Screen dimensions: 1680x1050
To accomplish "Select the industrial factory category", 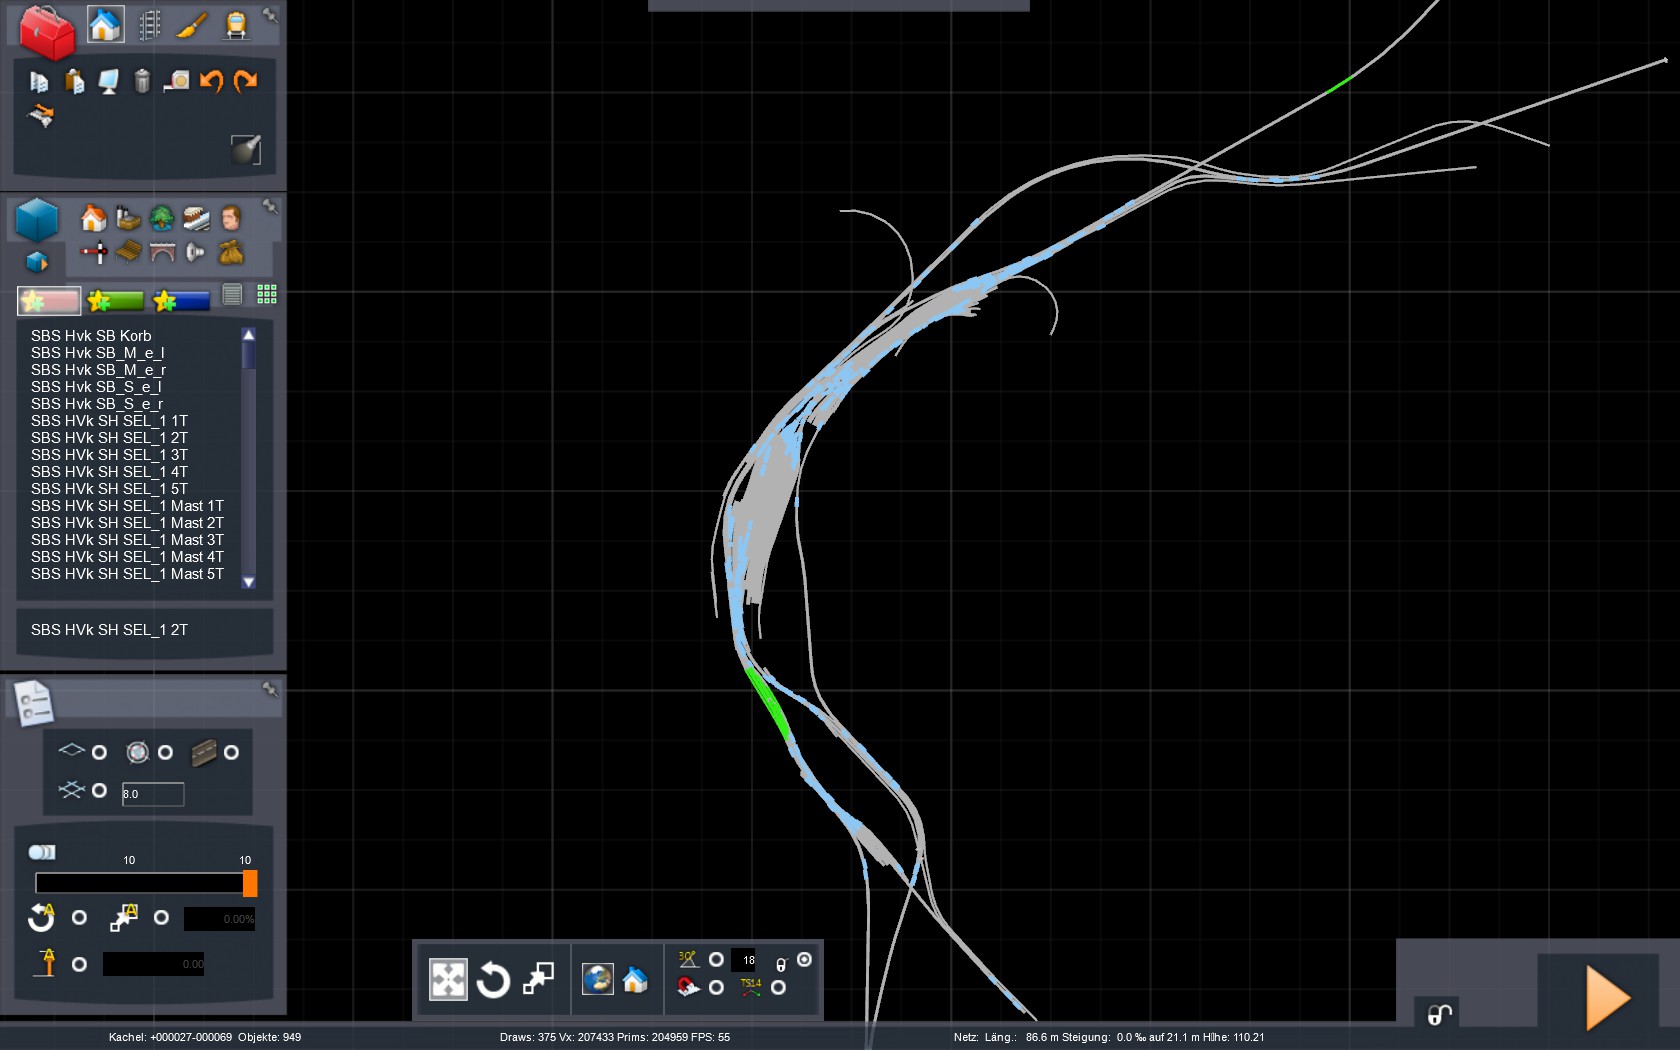I will click(x=128, y=218).
